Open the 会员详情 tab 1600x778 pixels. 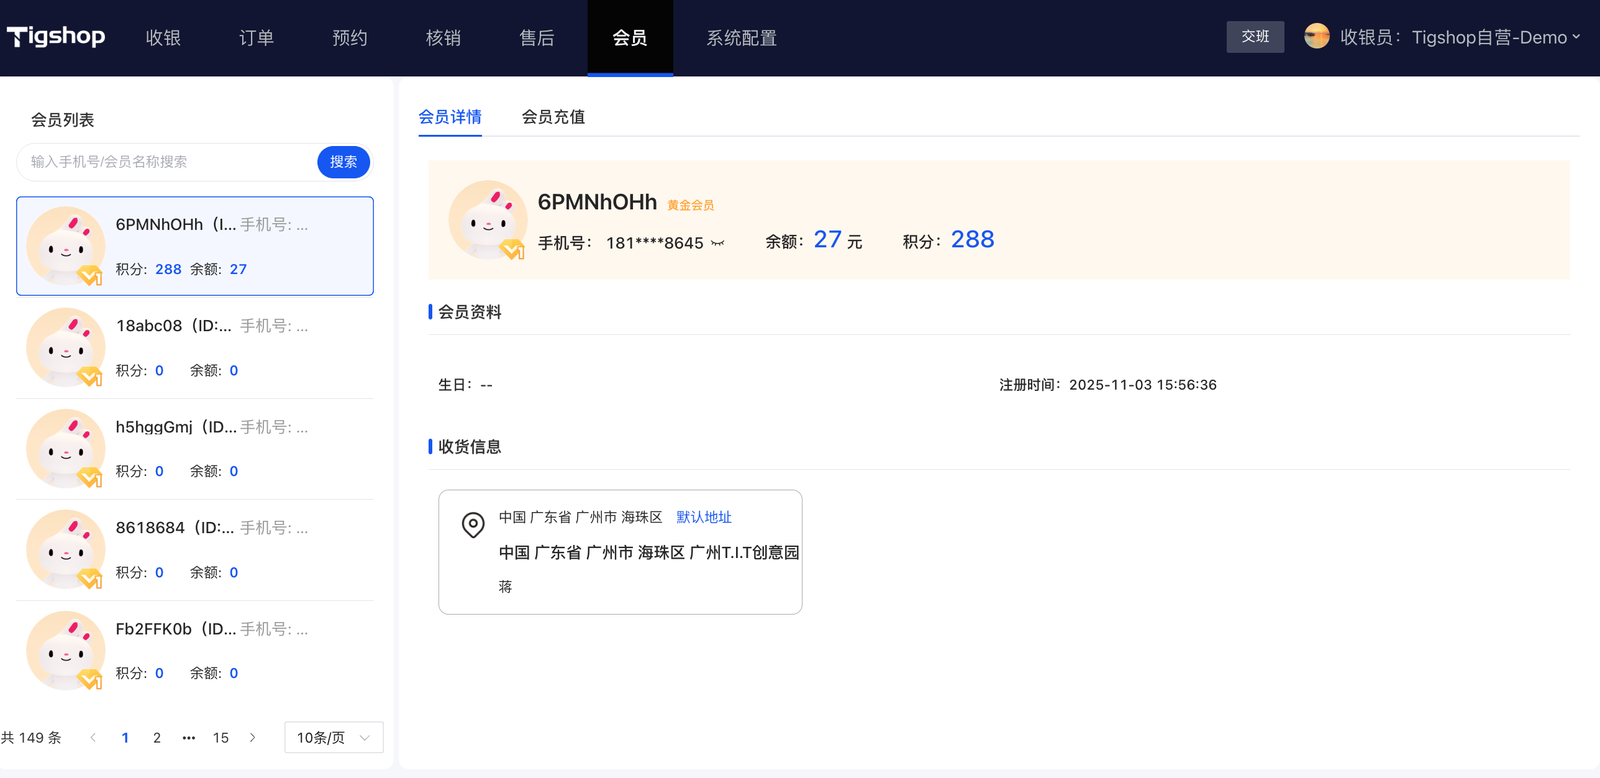coord(450,117)
